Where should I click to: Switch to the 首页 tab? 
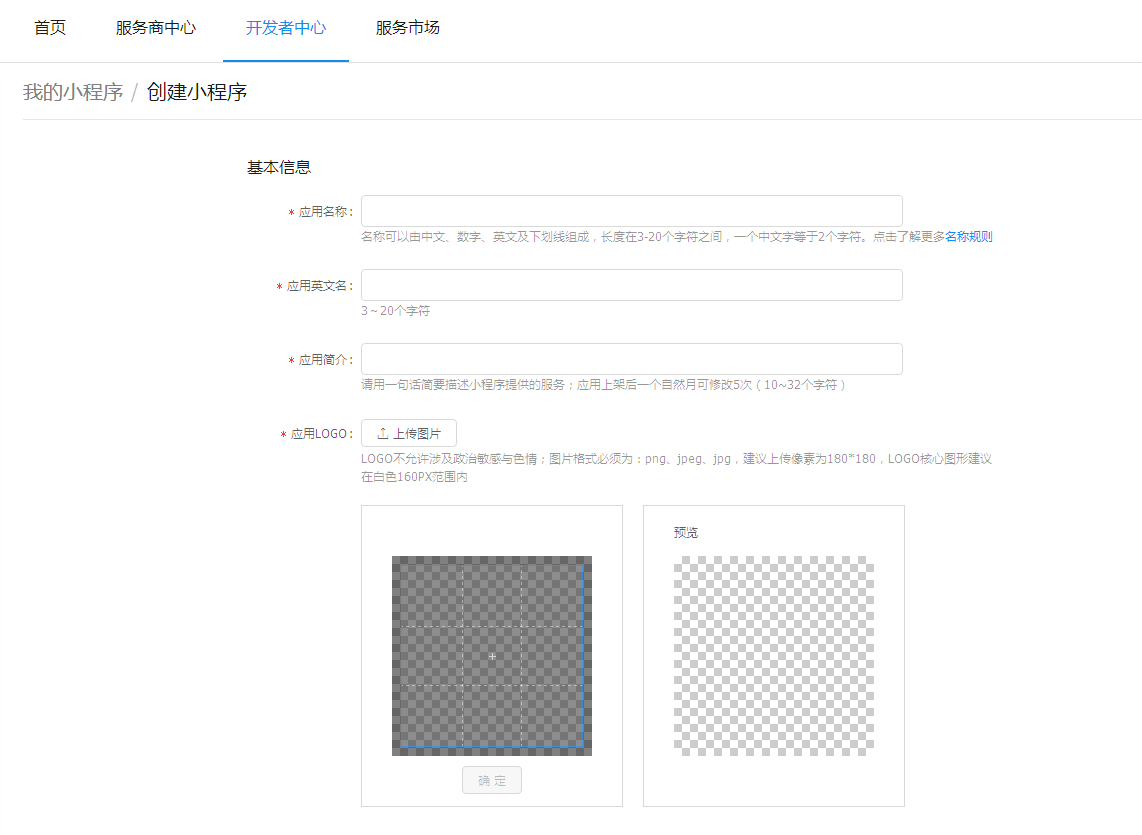point(48,29)
